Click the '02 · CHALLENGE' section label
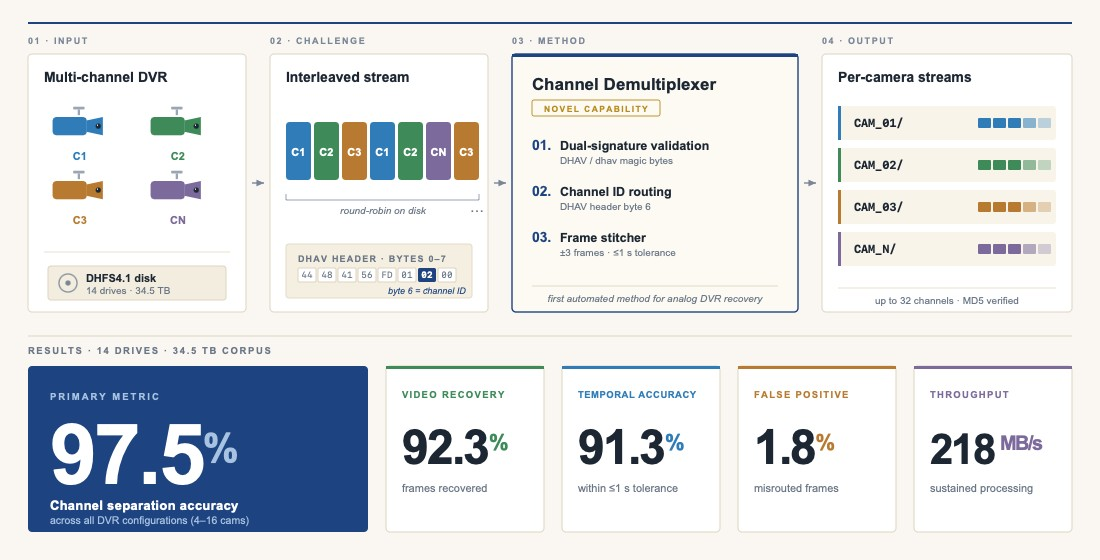Screen dimensions: 1100x560 coord(318,41)
